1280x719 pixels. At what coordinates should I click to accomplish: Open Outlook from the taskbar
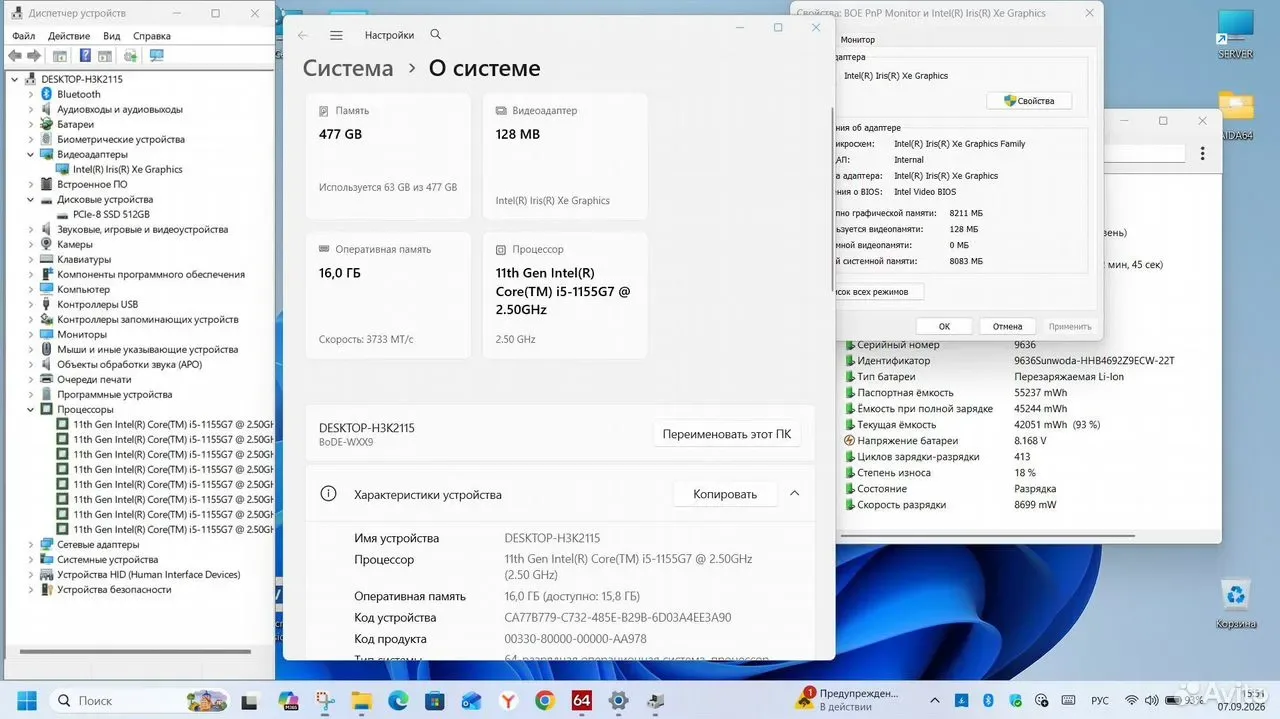pos(471,701)
